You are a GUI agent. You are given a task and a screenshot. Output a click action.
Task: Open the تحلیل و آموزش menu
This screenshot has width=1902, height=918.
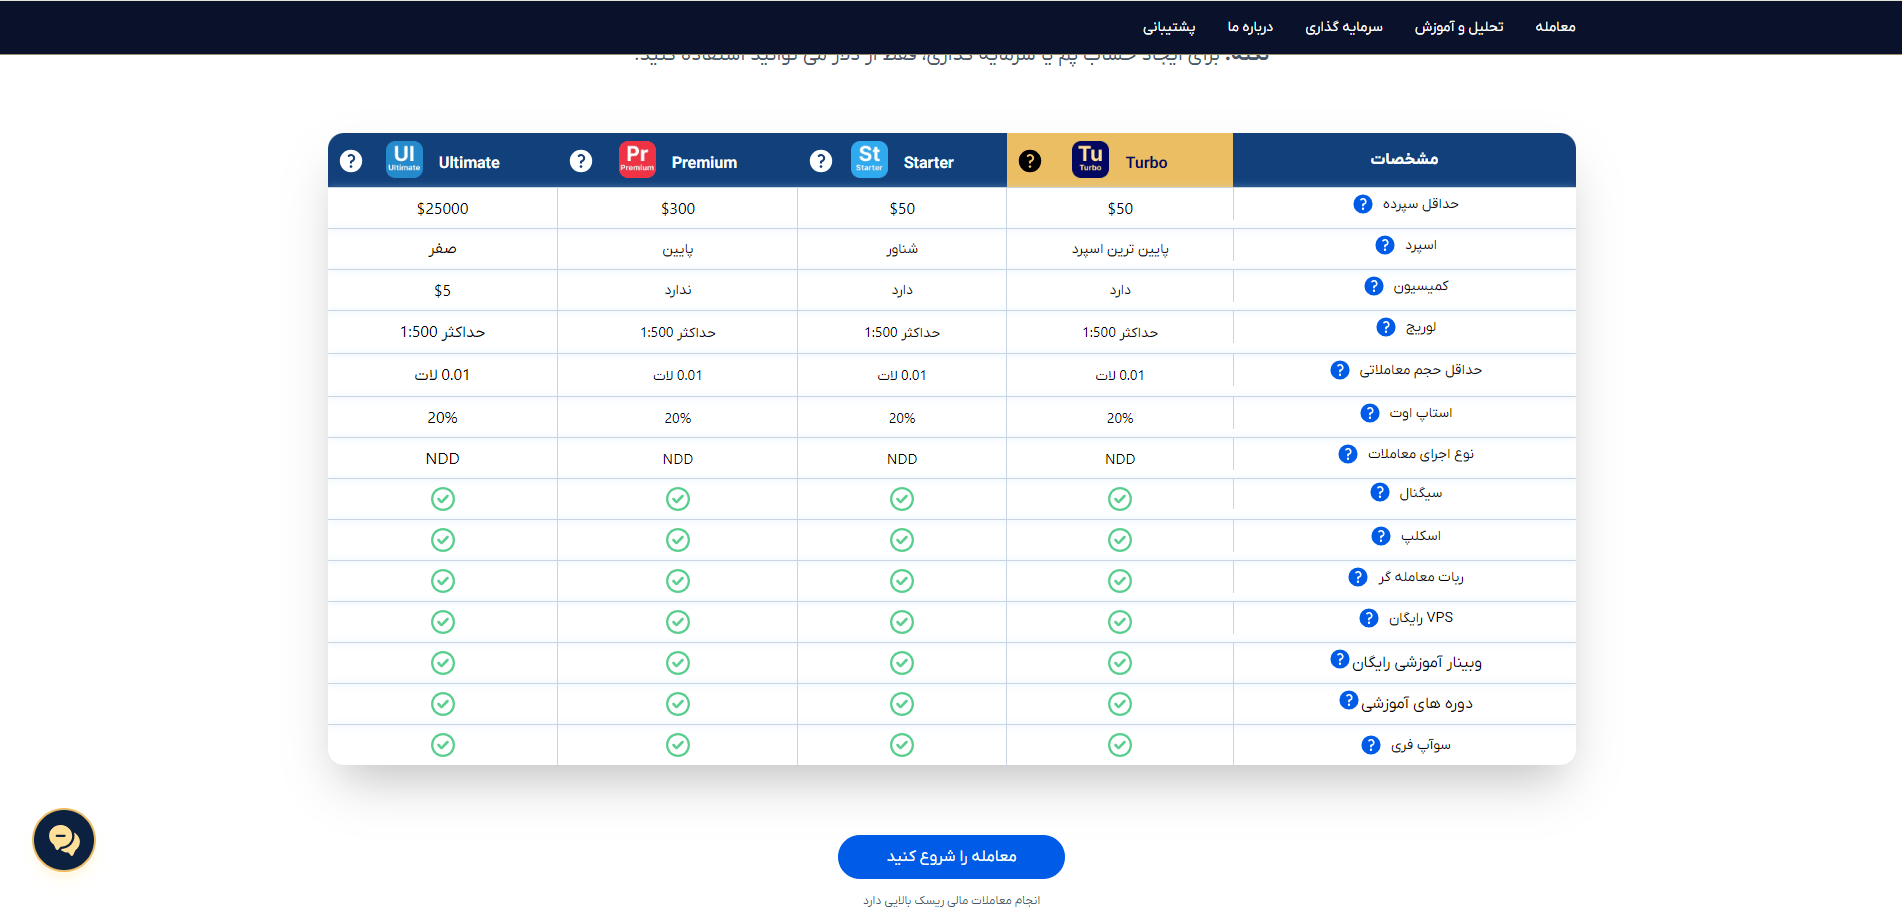pyautogui.click(x=1458, y=27)
